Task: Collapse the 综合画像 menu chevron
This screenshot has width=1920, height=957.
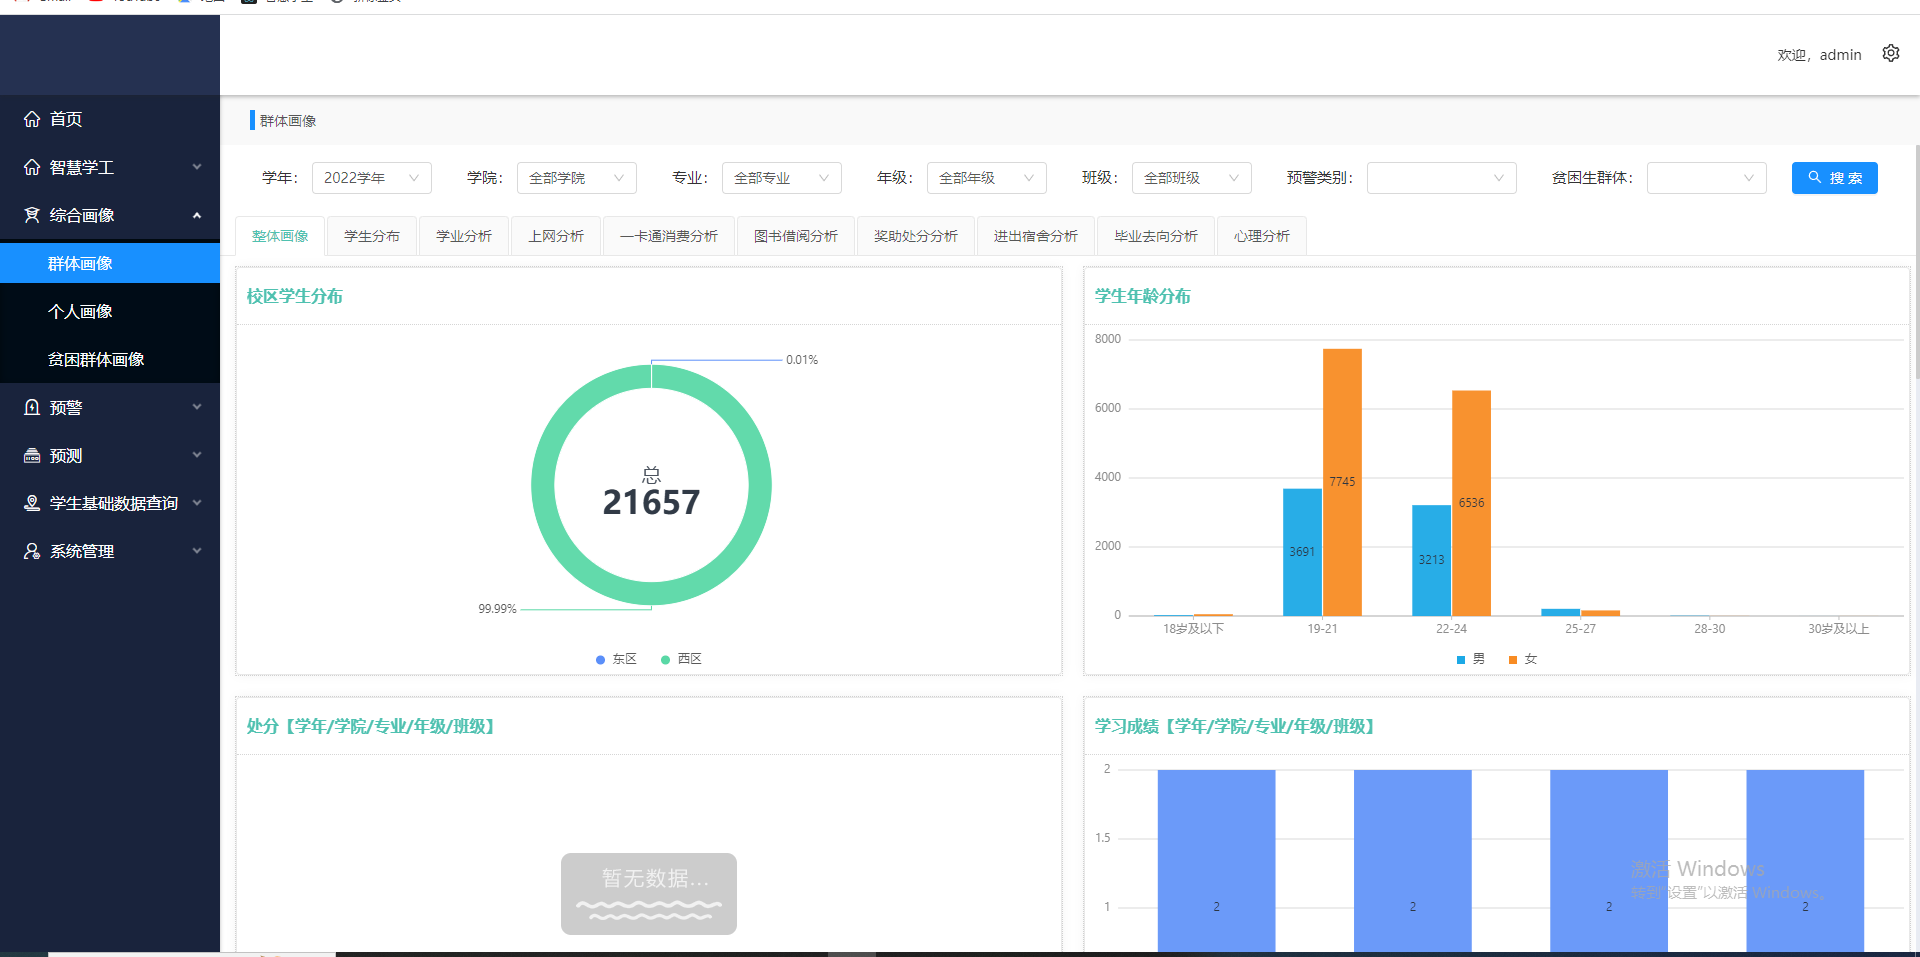Action: (197, 215)
